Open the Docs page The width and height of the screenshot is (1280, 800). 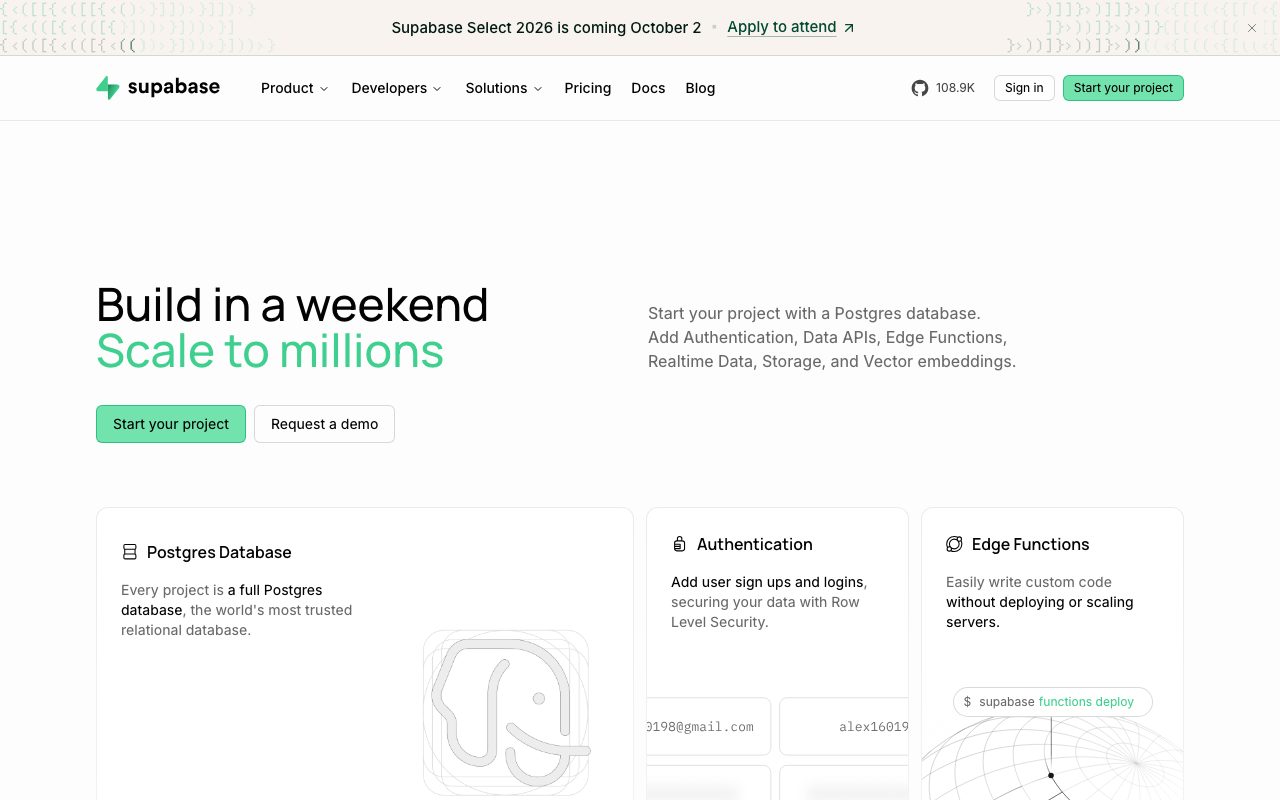click(648, 88)
